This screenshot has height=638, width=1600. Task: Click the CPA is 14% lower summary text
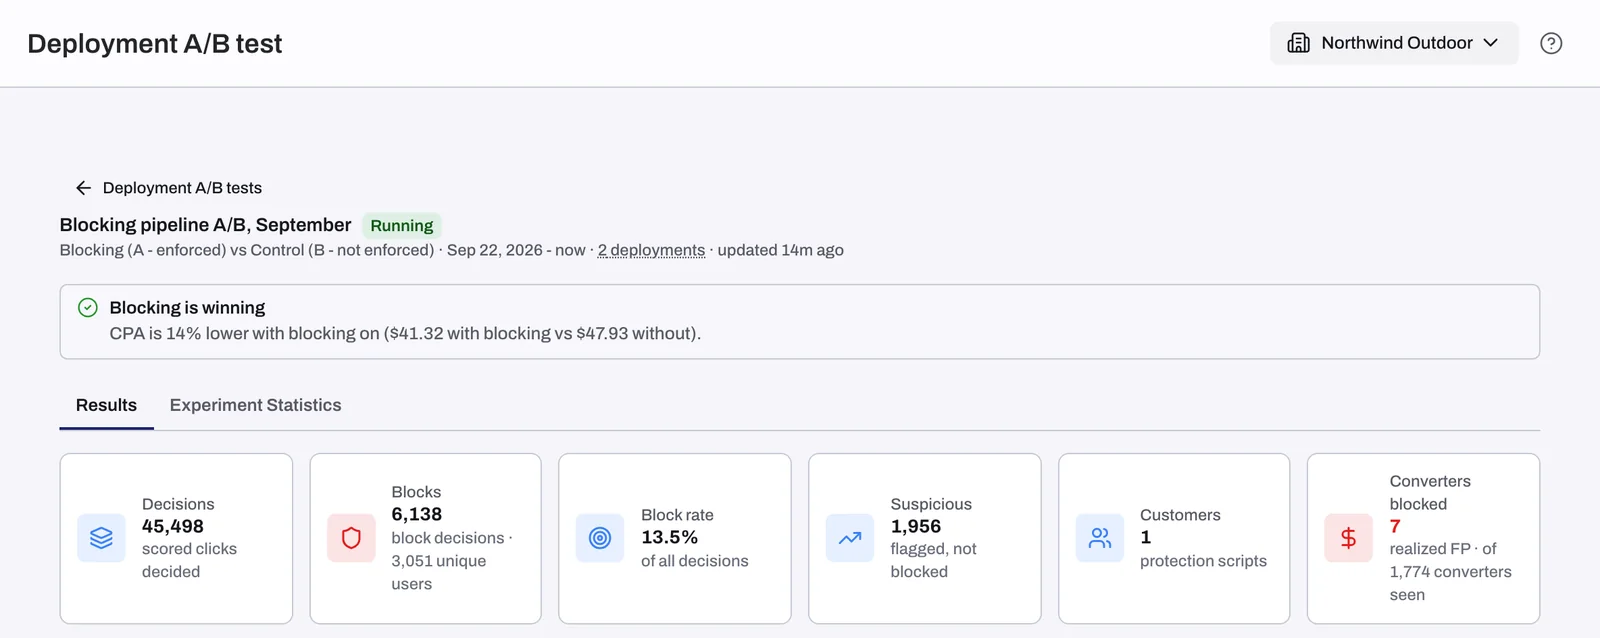pyautogui.click(x=405, y=334)
